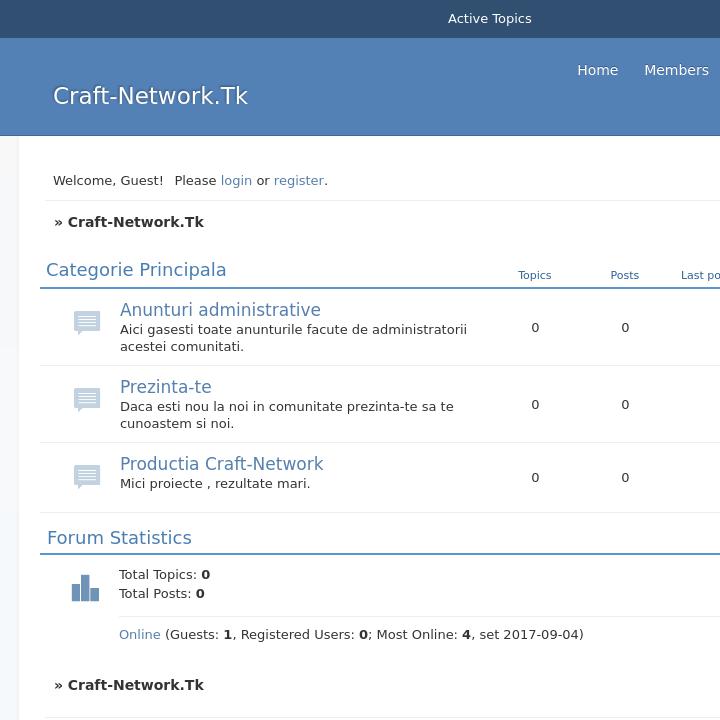Click the Prezinta-te forum speech bubble icon

87,399
